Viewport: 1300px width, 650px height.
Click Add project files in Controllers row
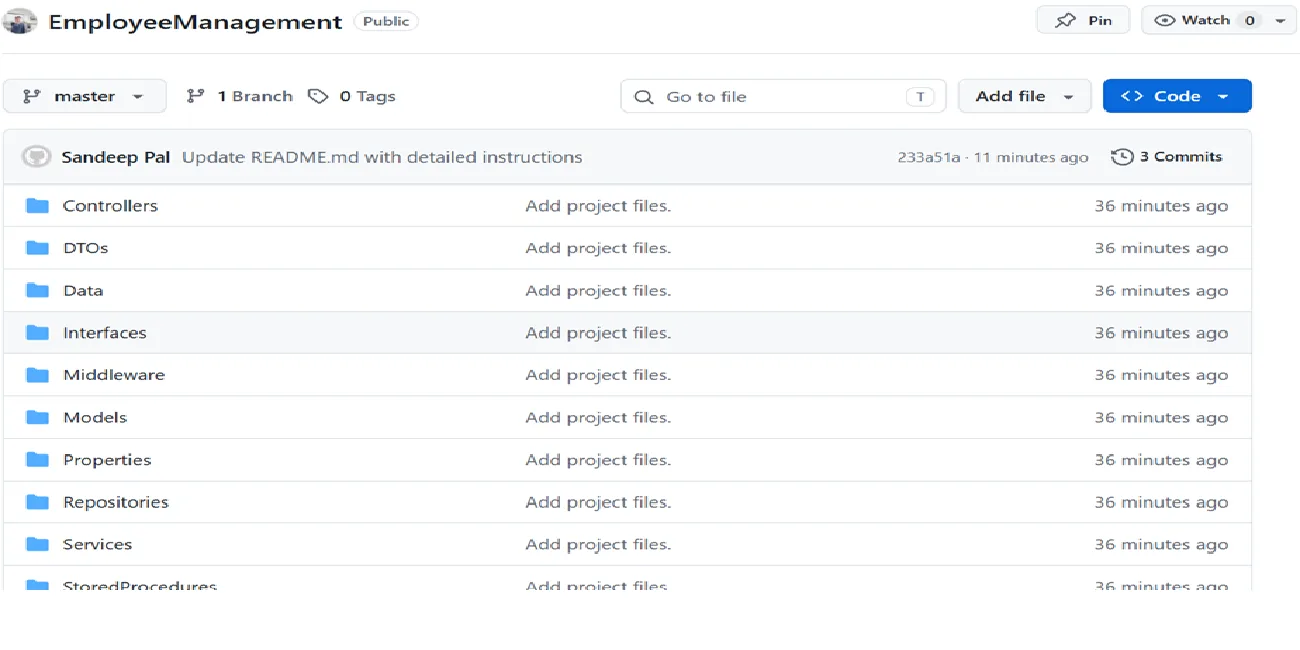pos(598,206)
